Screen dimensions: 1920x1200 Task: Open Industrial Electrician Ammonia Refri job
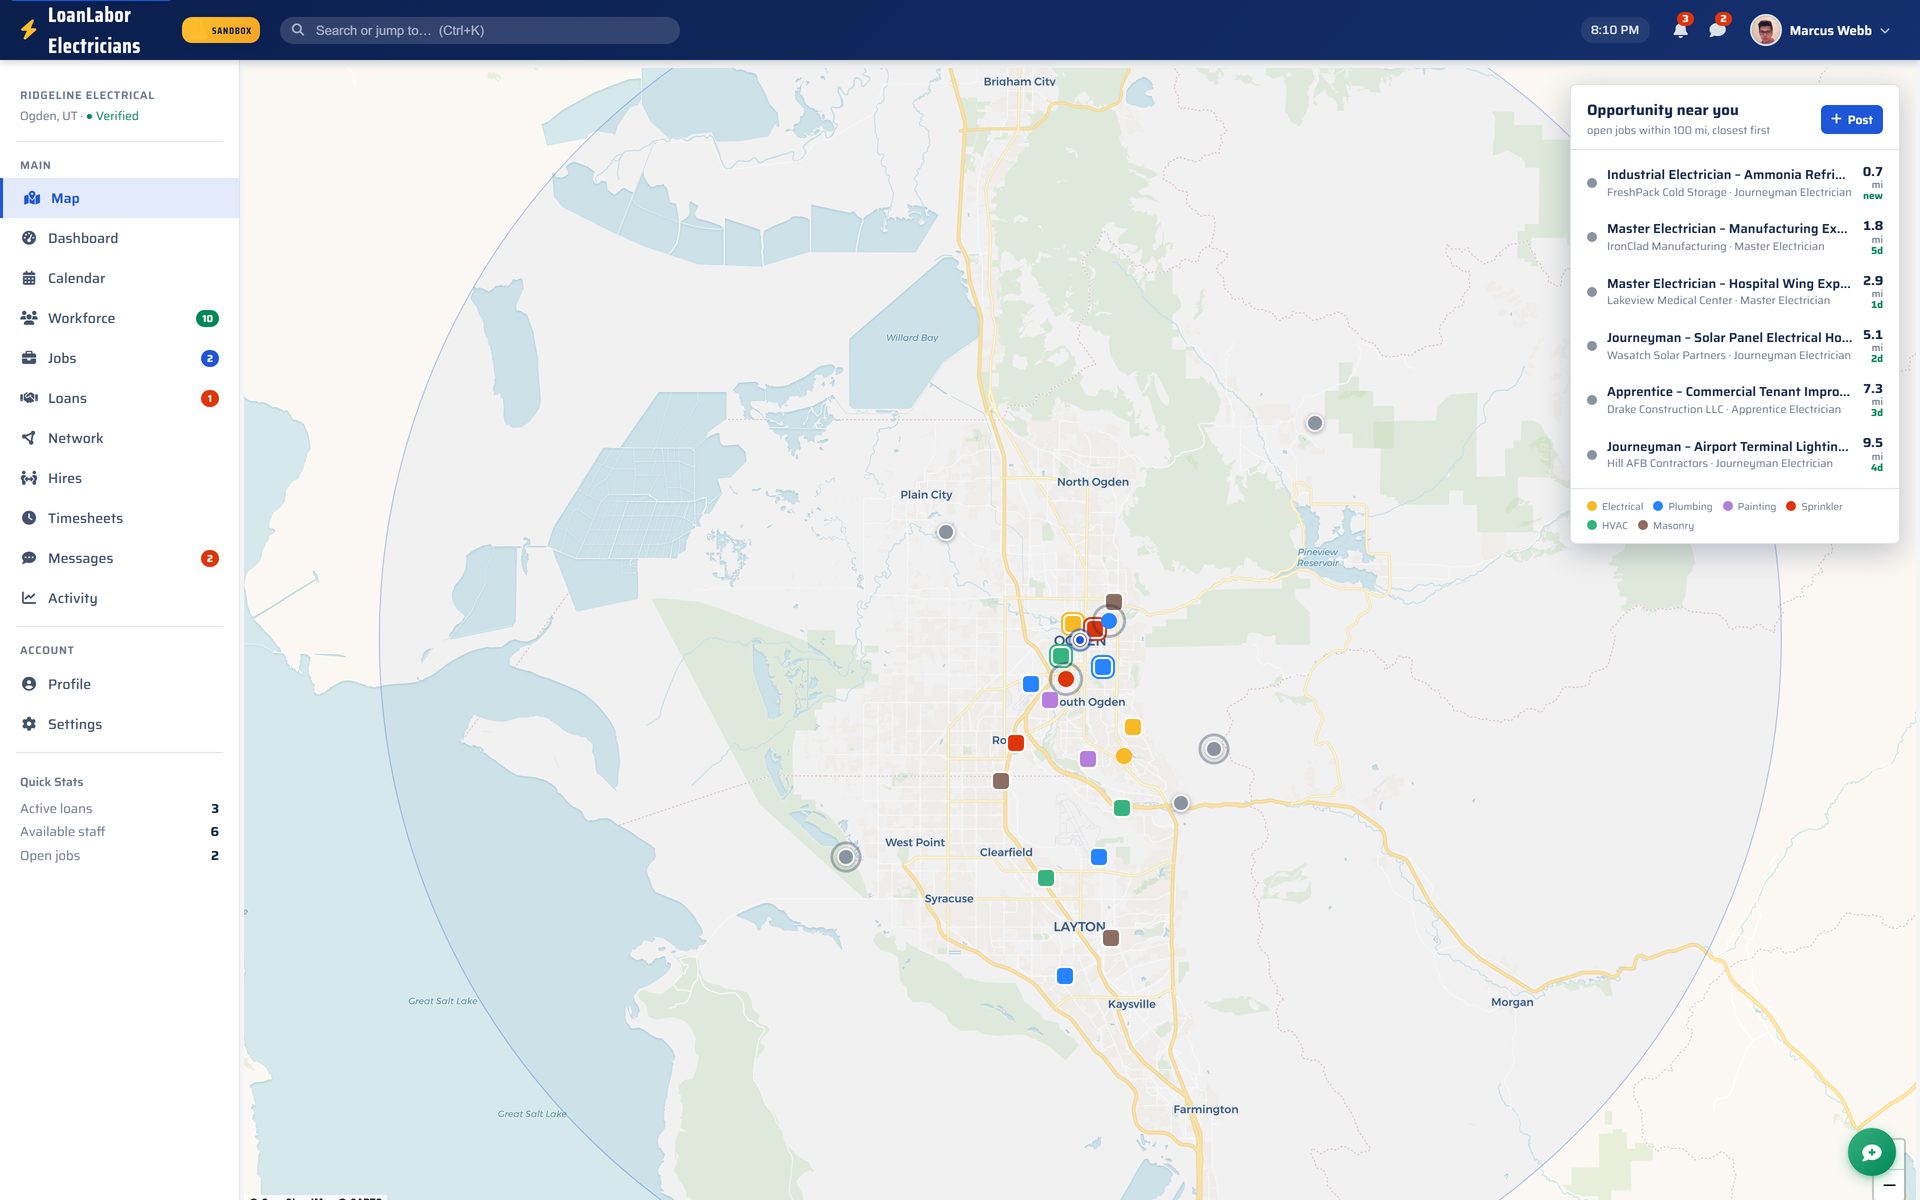[x=1734, y=183]
